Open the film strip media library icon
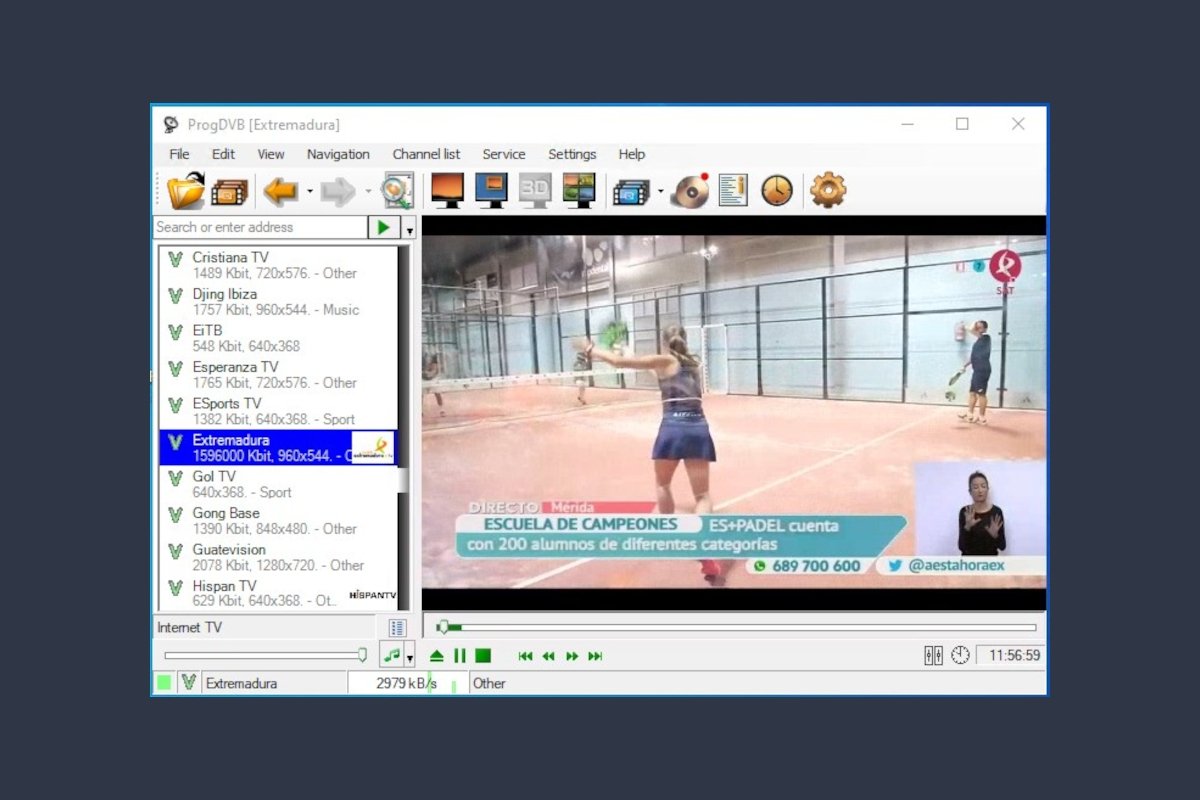1200x800 pixels. (229, 191)
